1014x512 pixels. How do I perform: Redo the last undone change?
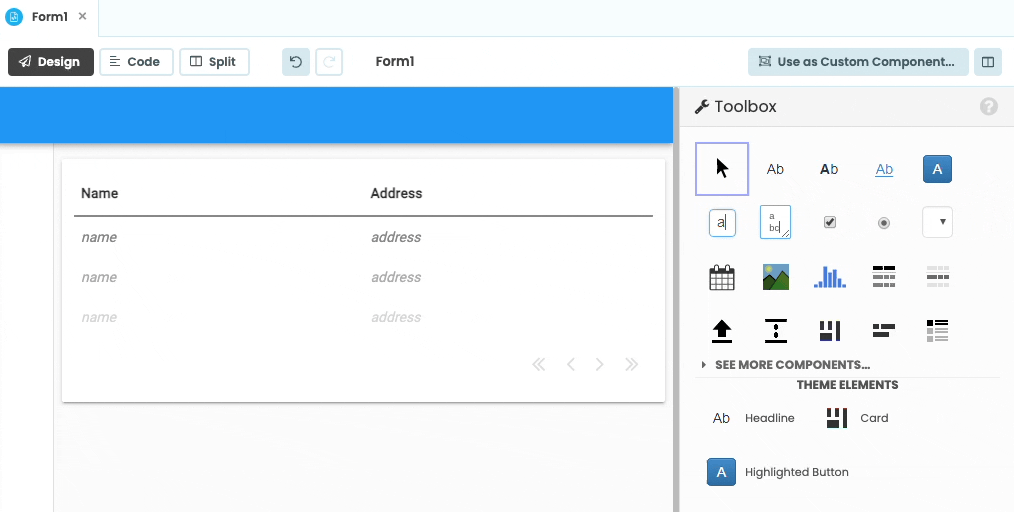click(x=329, y=62)
